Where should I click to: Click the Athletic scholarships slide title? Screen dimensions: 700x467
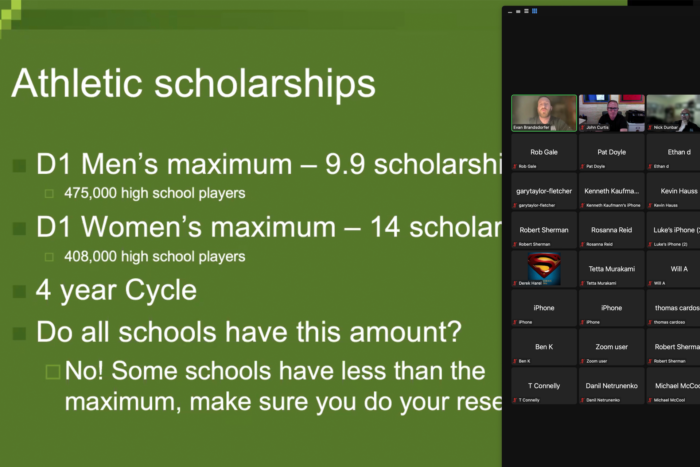[193, 83]
